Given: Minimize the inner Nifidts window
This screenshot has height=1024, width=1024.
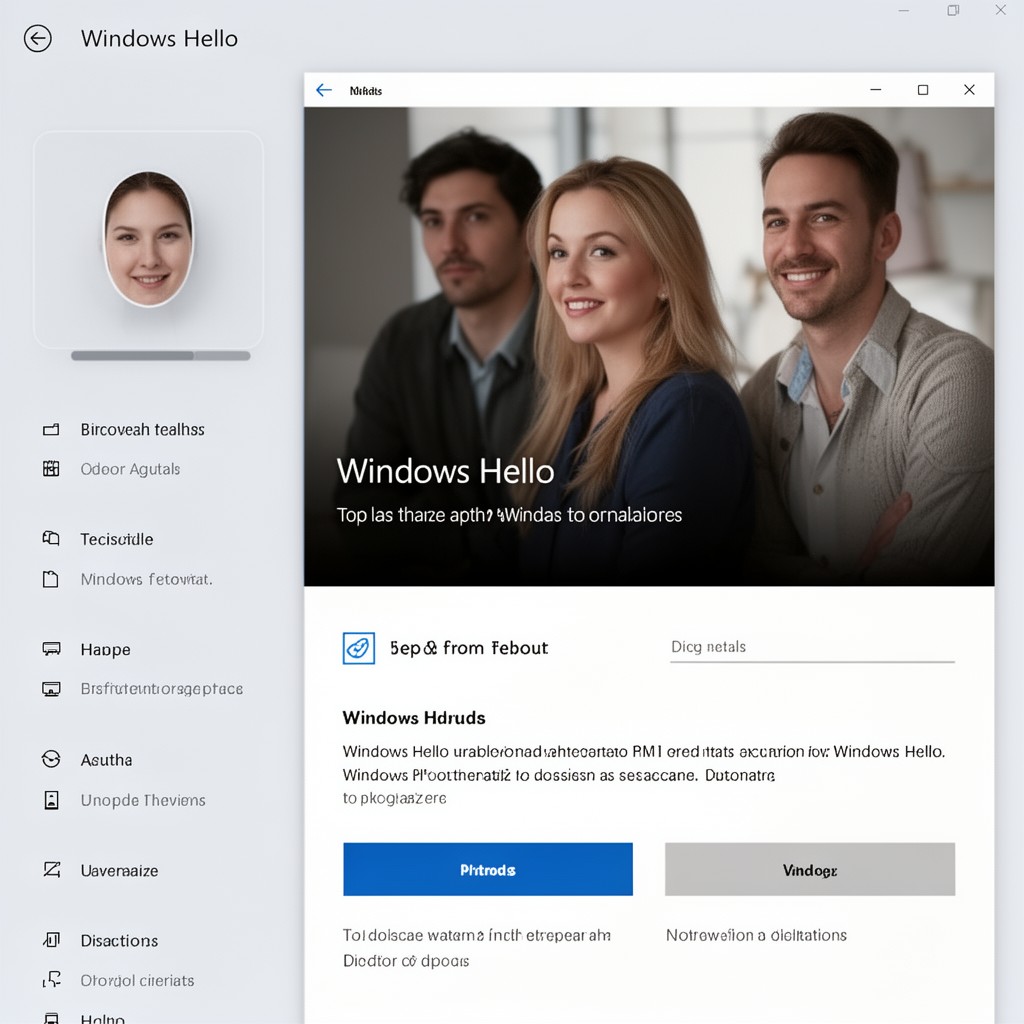Looking at the screenshot, I should point(876,90).
